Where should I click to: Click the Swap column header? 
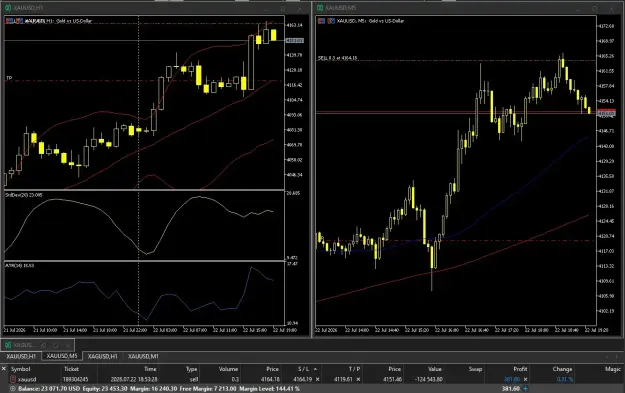tap(475, 369)
